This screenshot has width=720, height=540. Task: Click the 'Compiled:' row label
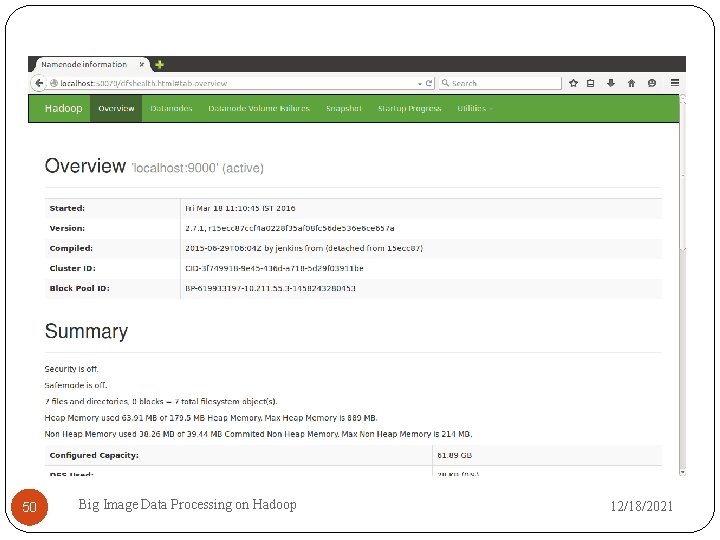(x=71, y=248)
